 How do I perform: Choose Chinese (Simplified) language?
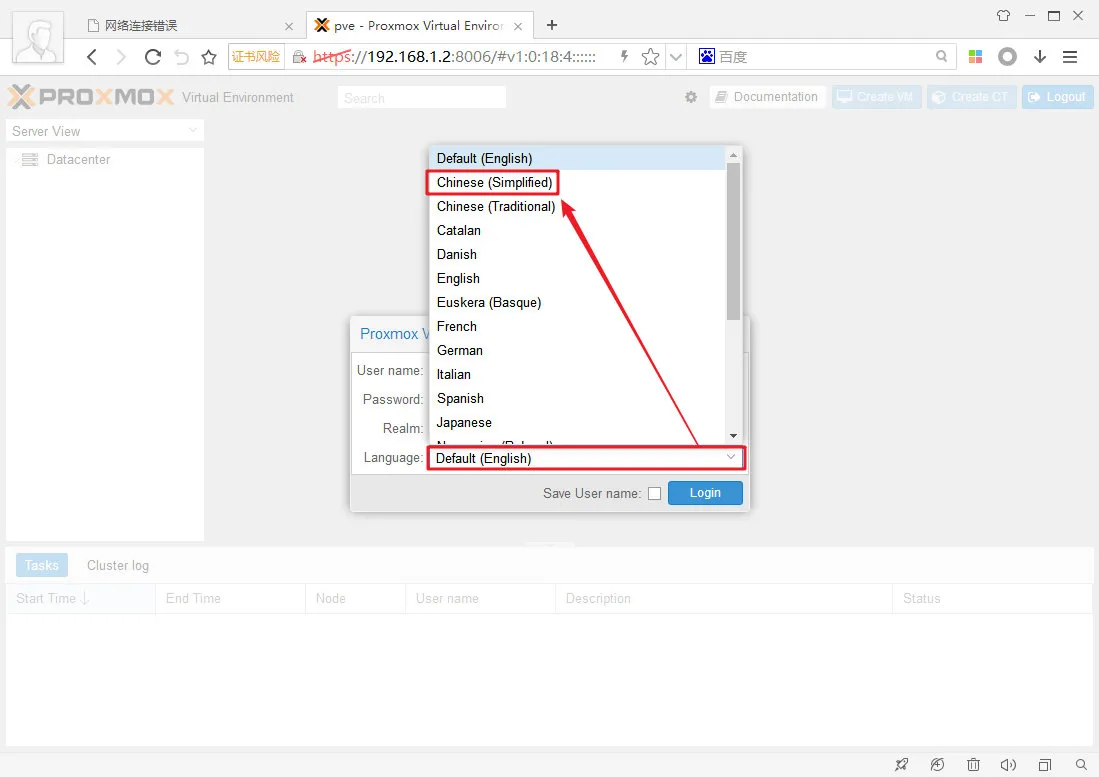(577, 182)
